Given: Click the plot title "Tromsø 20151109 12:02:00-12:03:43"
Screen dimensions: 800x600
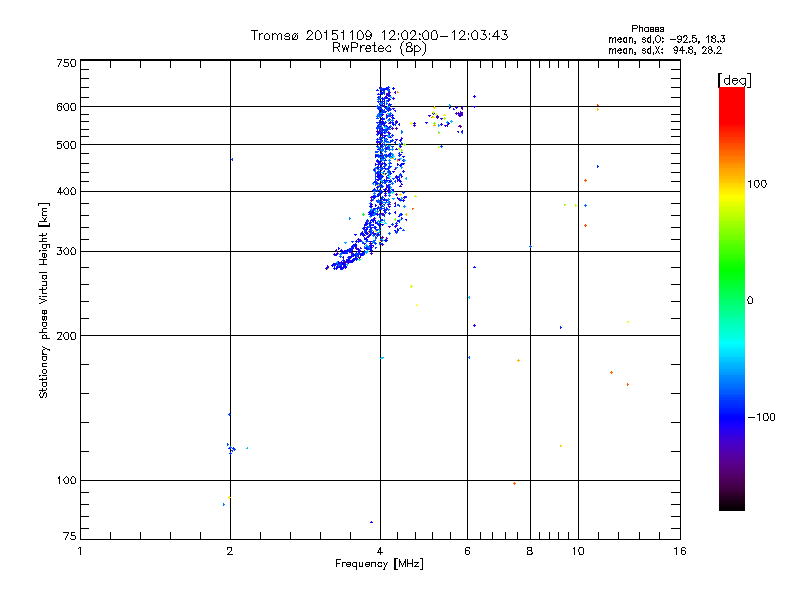Looking at the screenshot, I should [x=379, y=35].
